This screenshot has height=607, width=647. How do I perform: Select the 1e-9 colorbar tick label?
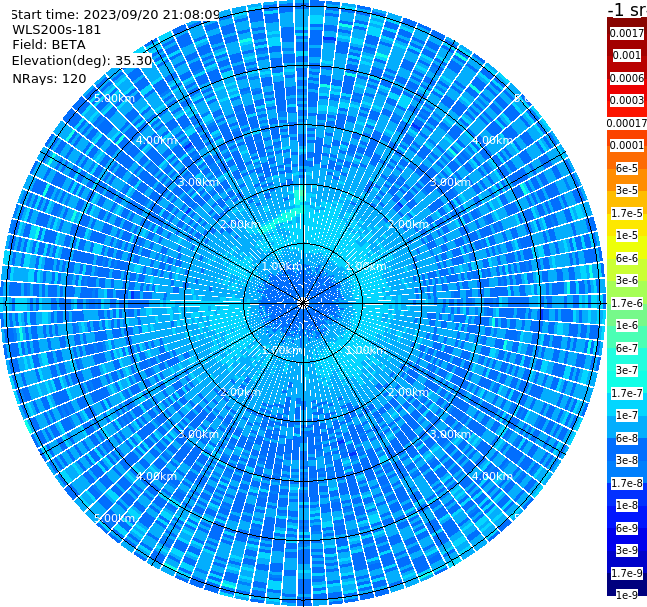pos(627,595)
